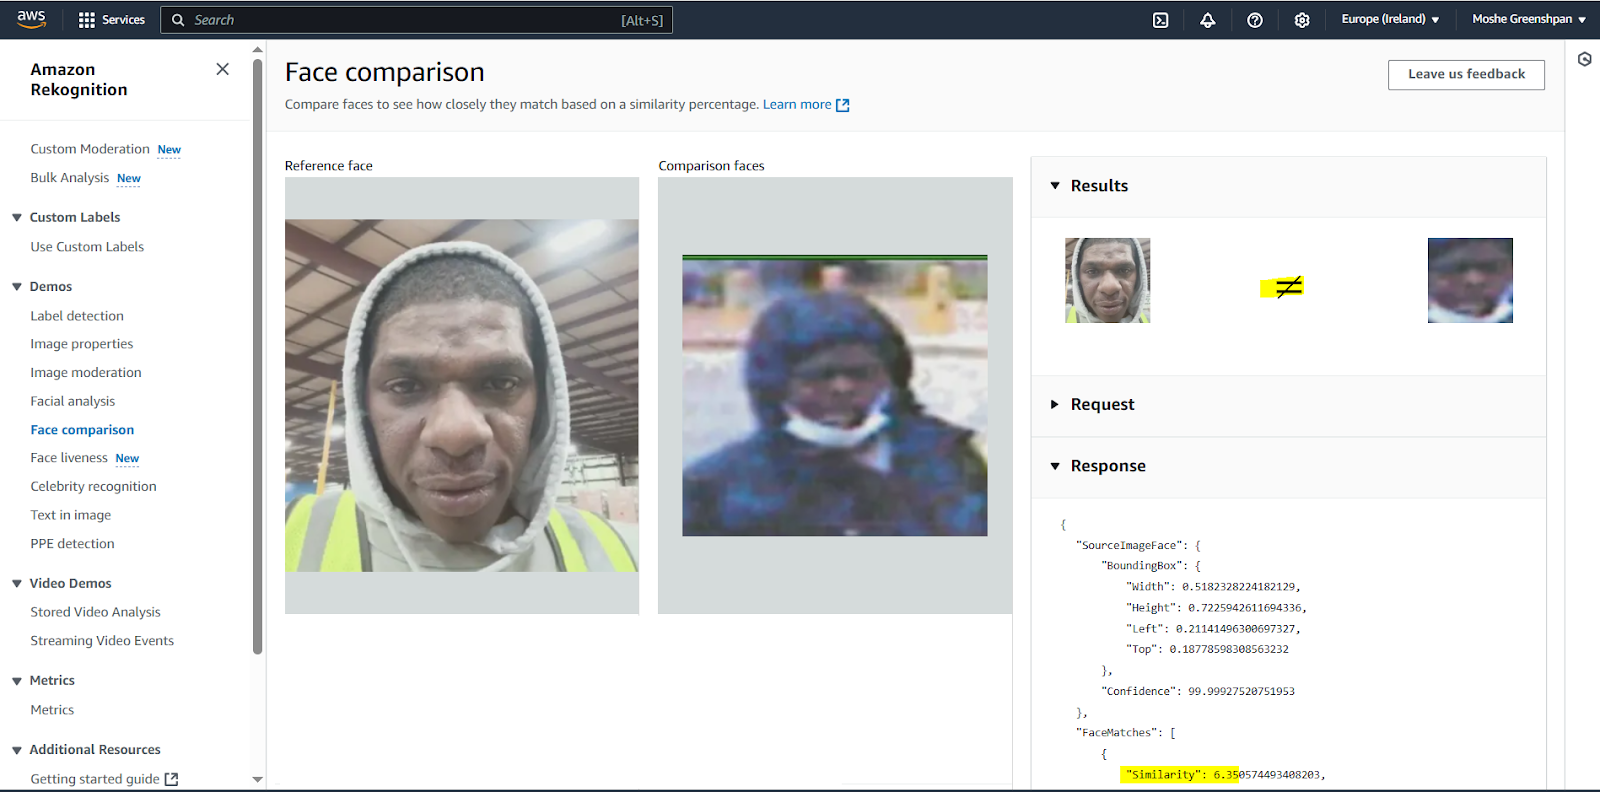The height and width of the screenshot is (792, 1600).
Task: Select Face comparison in sidebar
Action: (x=82, y=430)
